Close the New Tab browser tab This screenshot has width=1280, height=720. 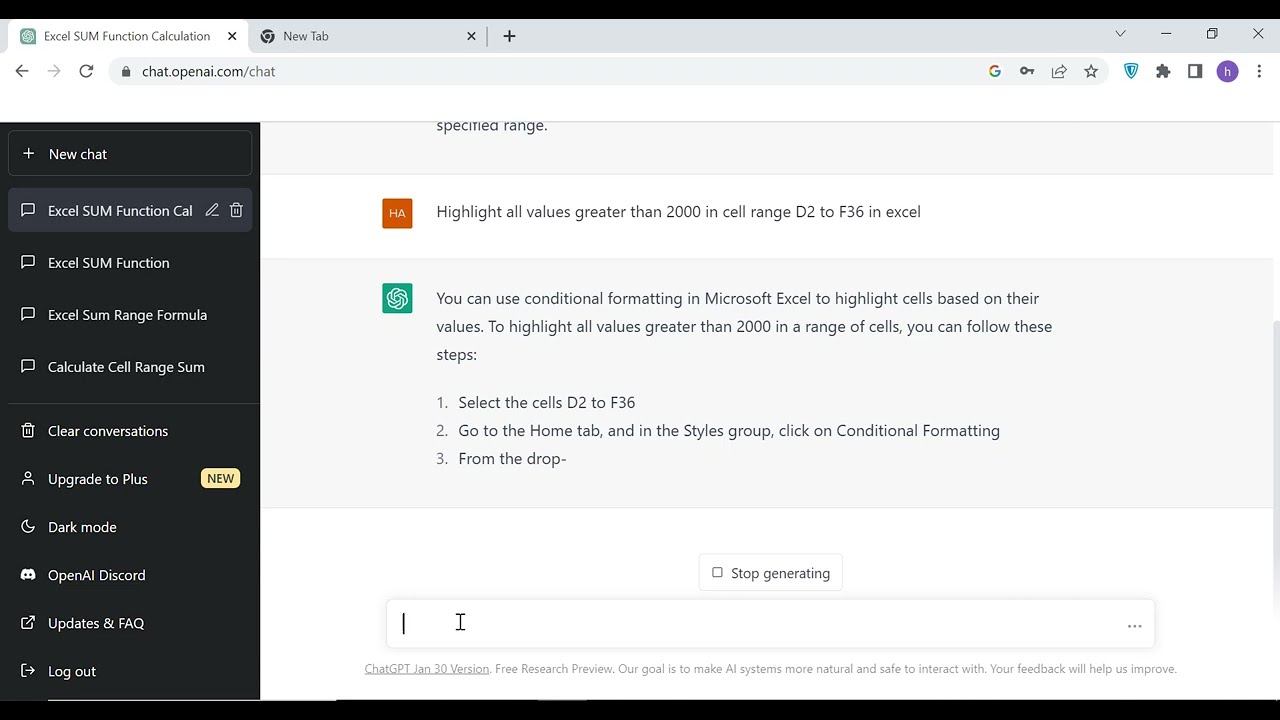tap(471, 36)
